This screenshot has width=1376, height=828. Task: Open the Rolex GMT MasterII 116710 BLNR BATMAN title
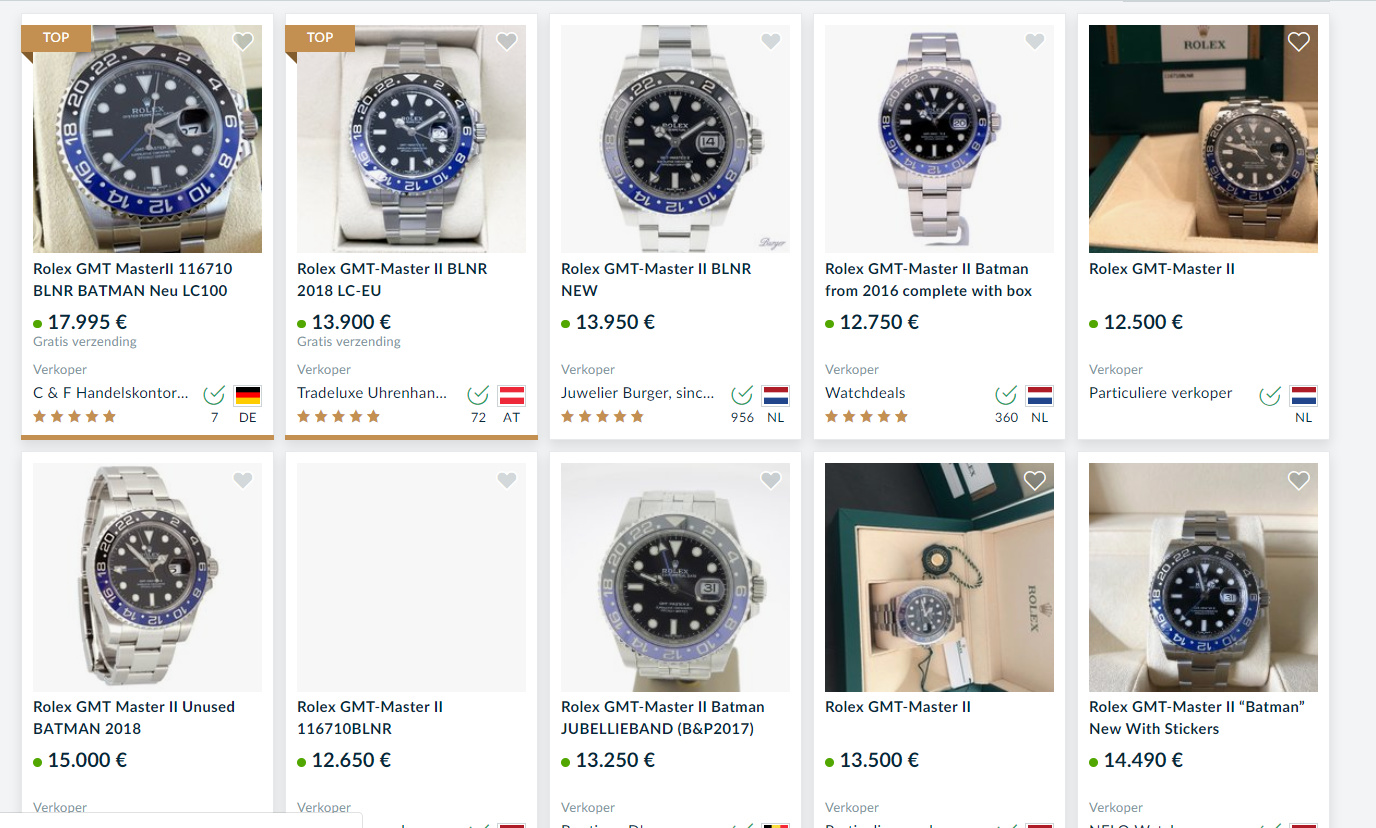point(132,280)
